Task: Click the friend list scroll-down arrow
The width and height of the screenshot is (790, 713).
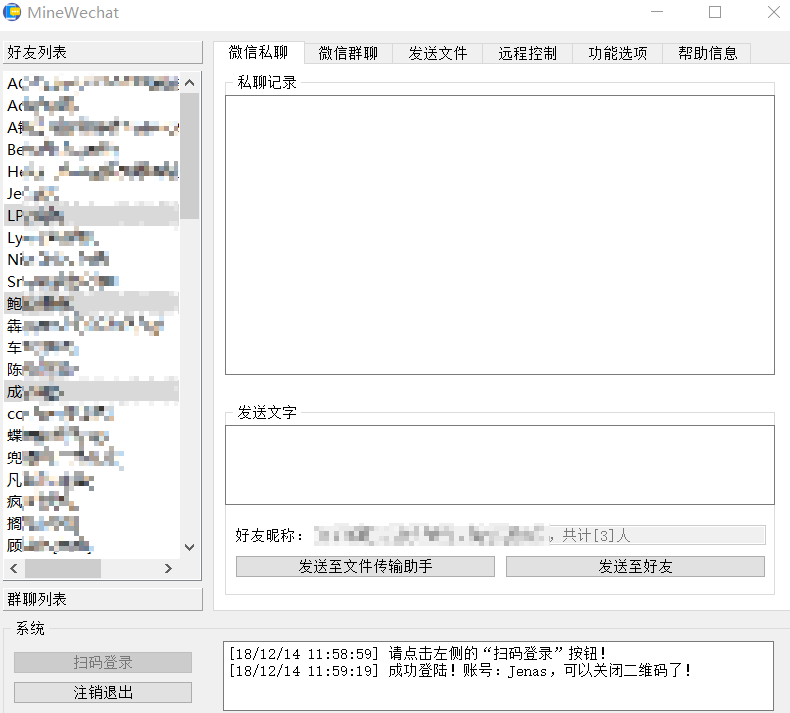Action: click(x=190, y=547)
